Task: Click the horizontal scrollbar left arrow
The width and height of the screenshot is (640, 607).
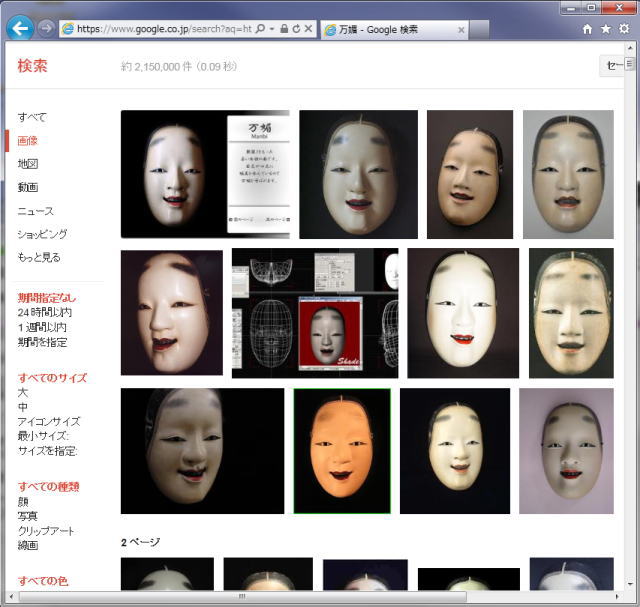Action: point(11,596)
